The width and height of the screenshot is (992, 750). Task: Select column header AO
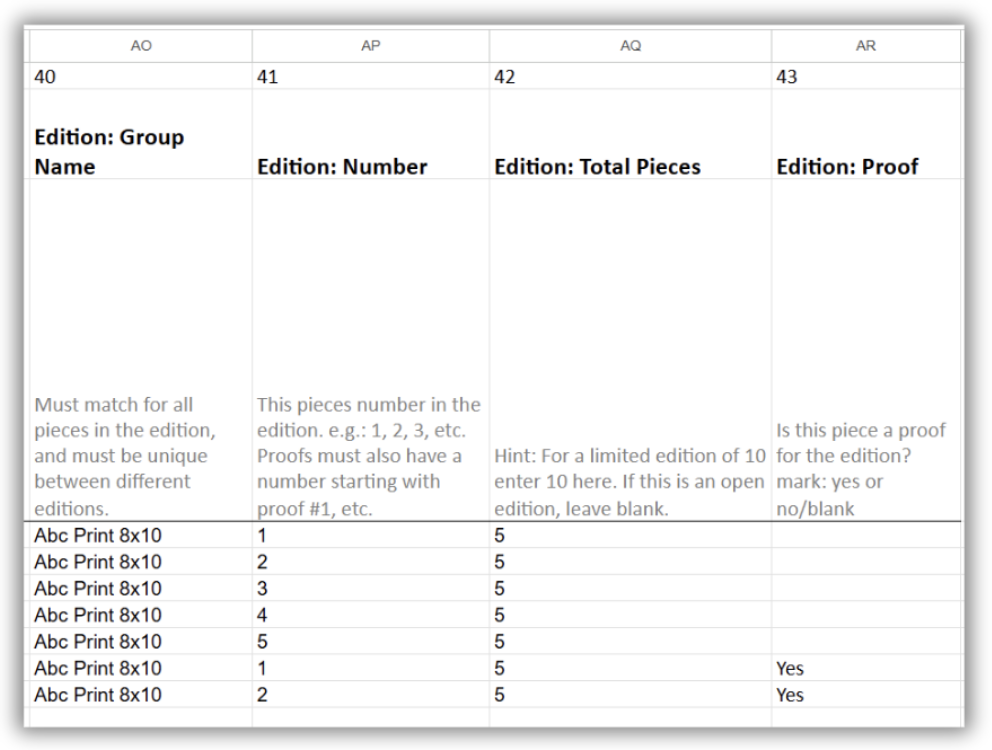point(140,46)
